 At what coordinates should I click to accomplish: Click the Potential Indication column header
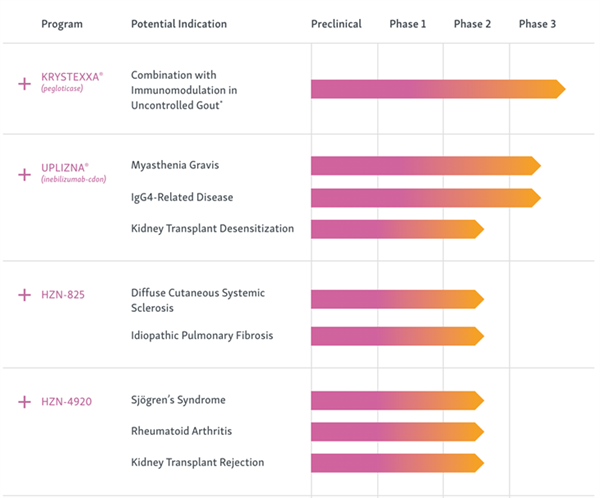coord(179,24)
